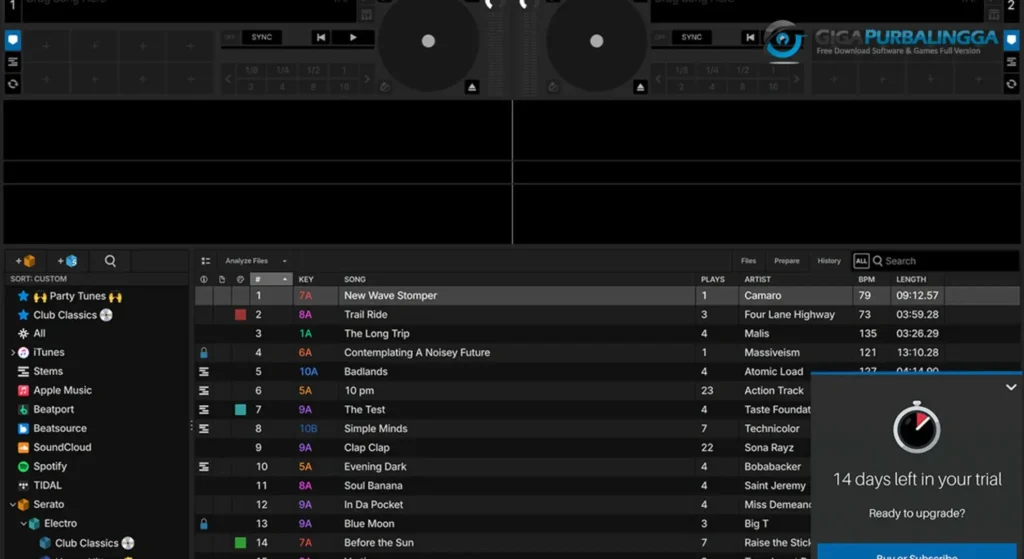This screenshot has width=1024, height=559.
Task: Click the stems icon on the Evening Dark row
Action: point(204,466)
